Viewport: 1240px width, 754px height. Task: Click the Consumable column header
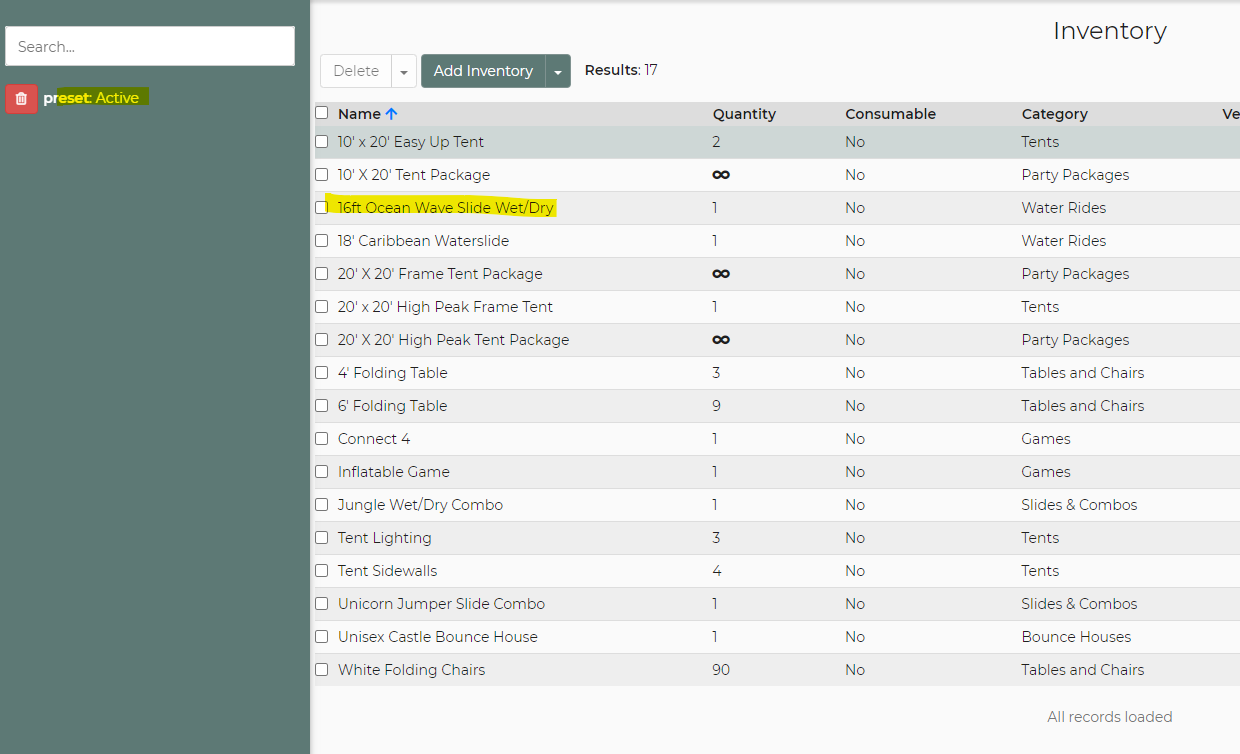click(890, 114)
